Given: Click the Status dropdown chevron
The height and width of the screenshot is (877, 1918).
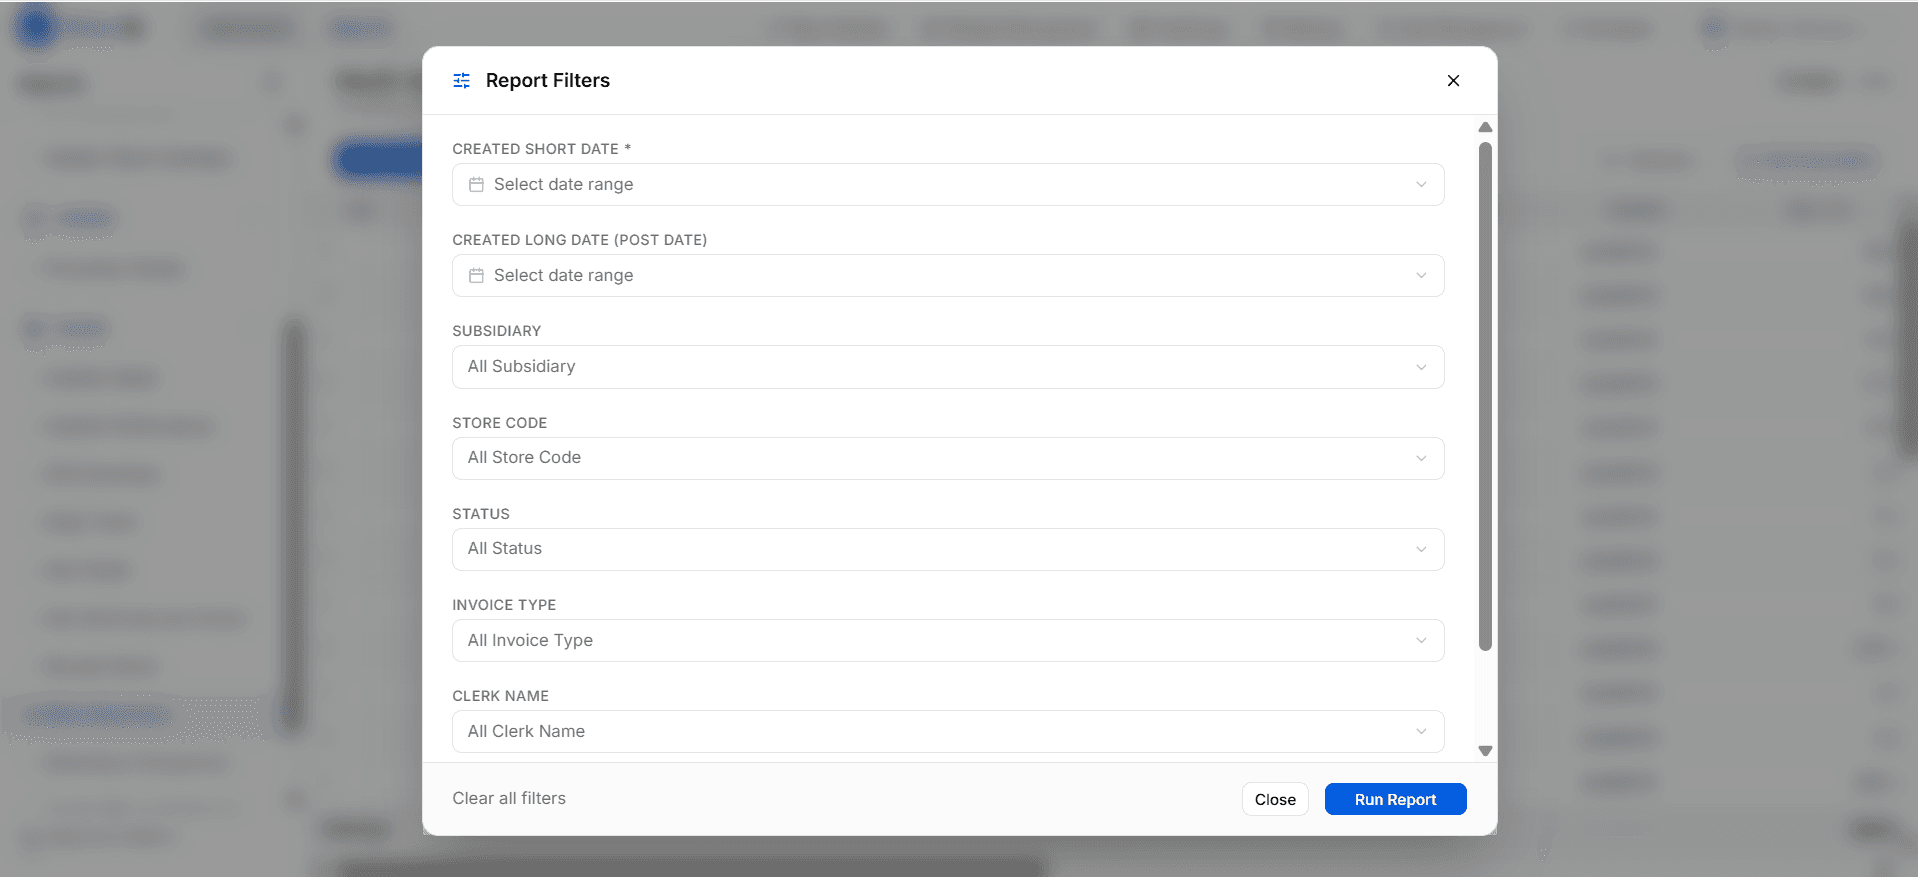Looking at the screenshot, I should click(x=1421, y=549).
